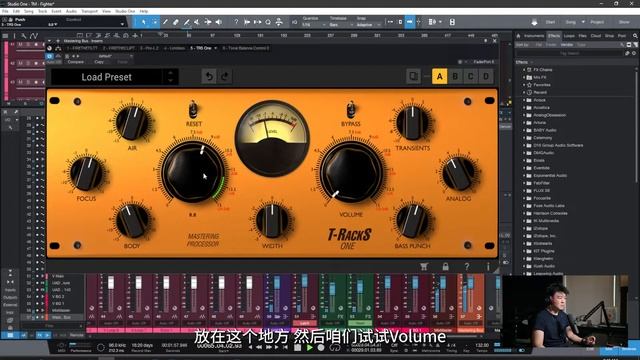Select the Mute tool in the toolbar
The image size is (640, 360).
[197, 22]
